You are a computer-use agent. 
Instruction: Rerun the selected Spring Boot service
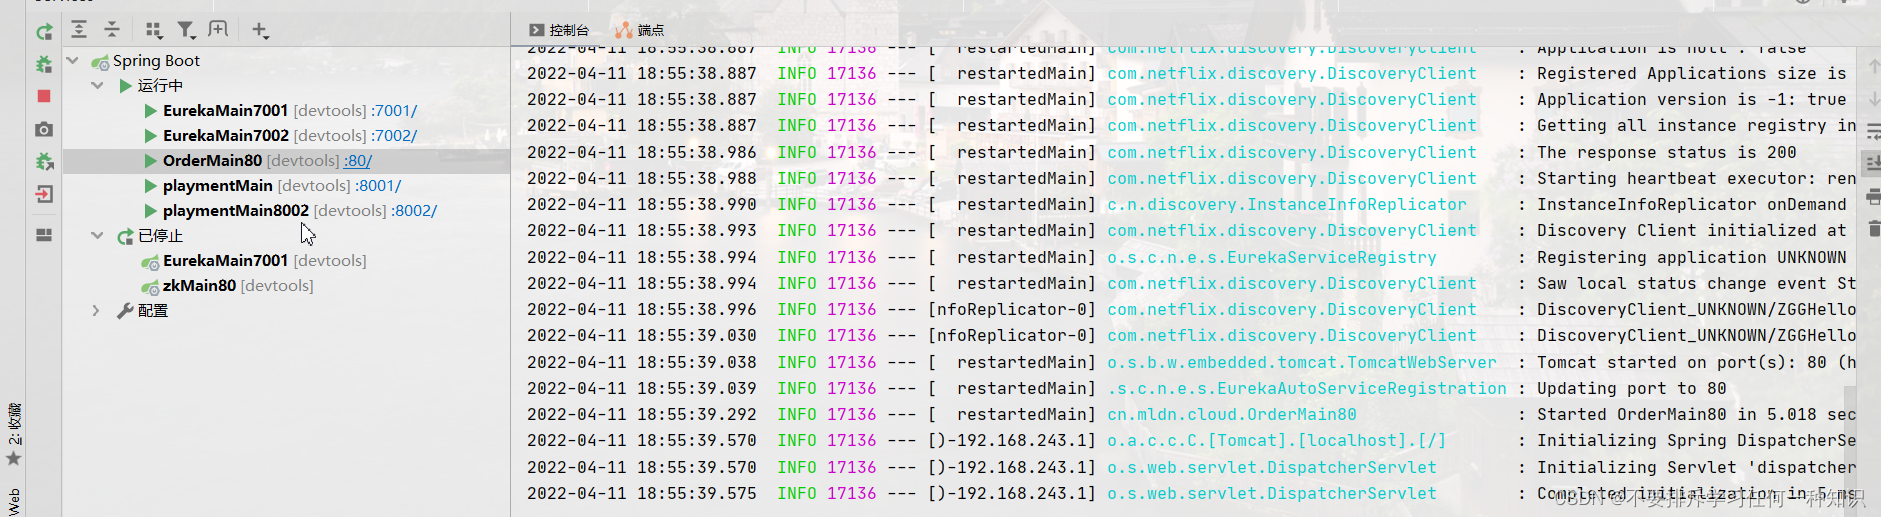tap(44, 32)
